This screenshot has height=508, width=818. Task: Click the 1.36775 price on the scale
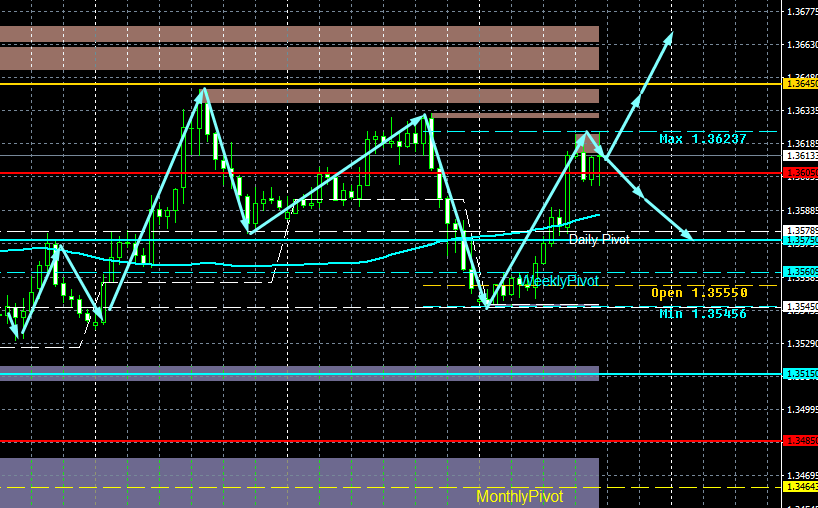[x=802, y=11]
